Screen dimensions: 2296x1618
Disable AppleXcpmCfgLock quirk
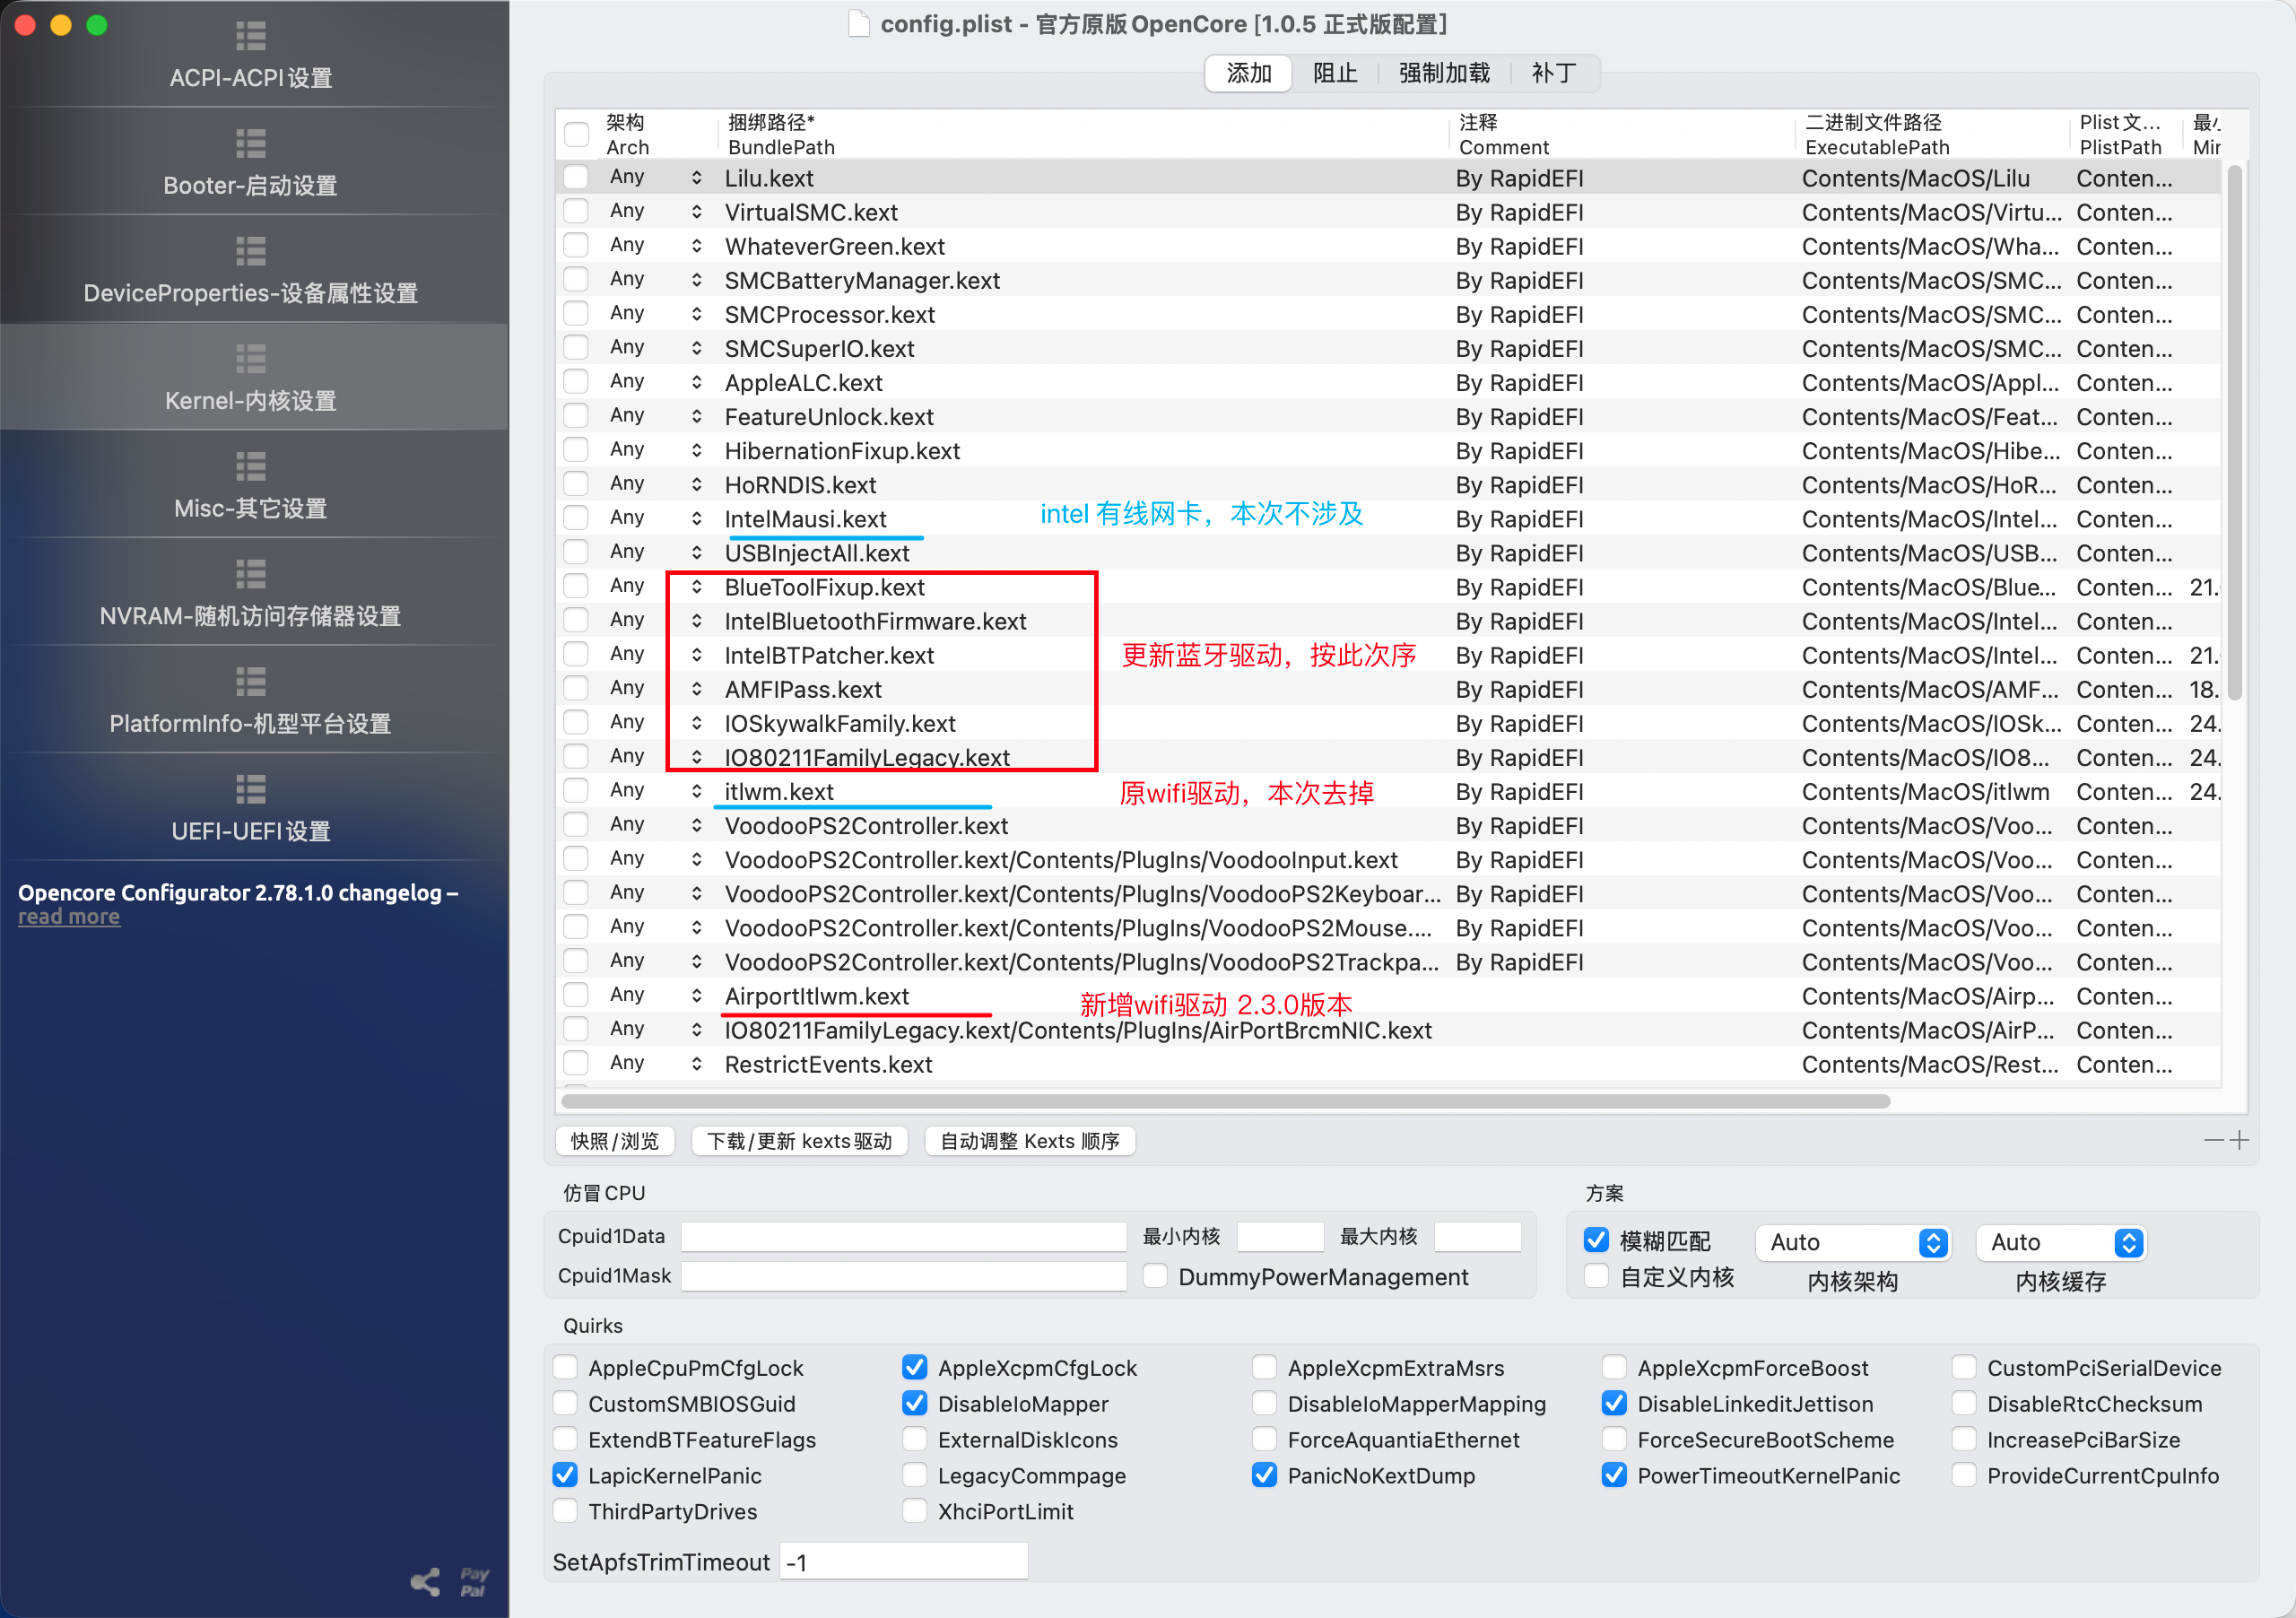click(x=914, y=1367)
